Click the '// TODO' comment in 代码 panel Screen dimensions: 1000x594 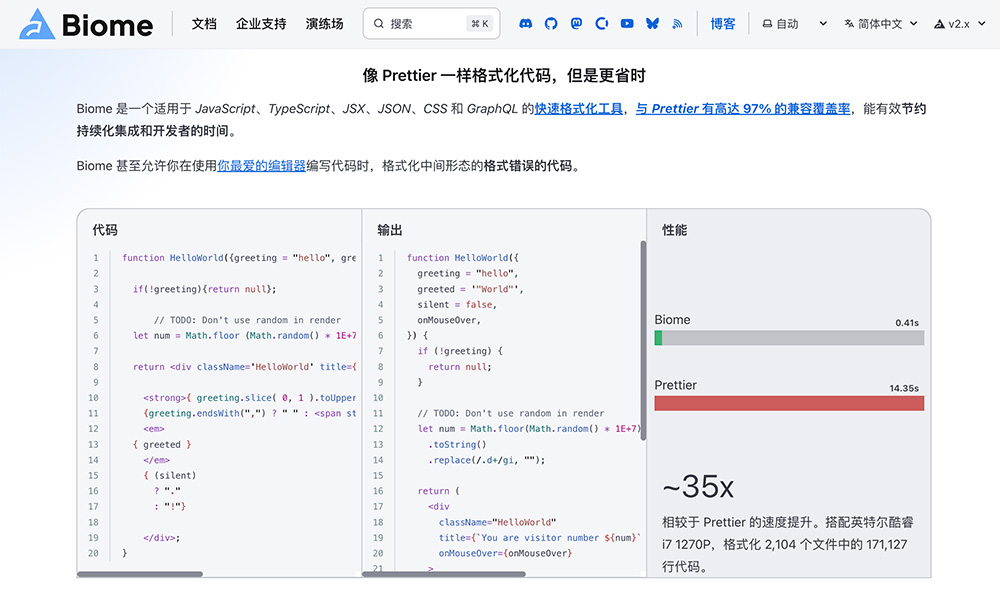pos(247,320)
